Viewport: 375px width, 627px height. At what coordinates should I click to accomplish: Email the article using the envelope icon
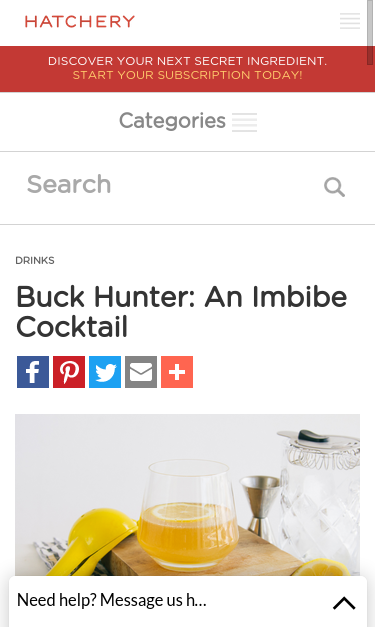141,372
